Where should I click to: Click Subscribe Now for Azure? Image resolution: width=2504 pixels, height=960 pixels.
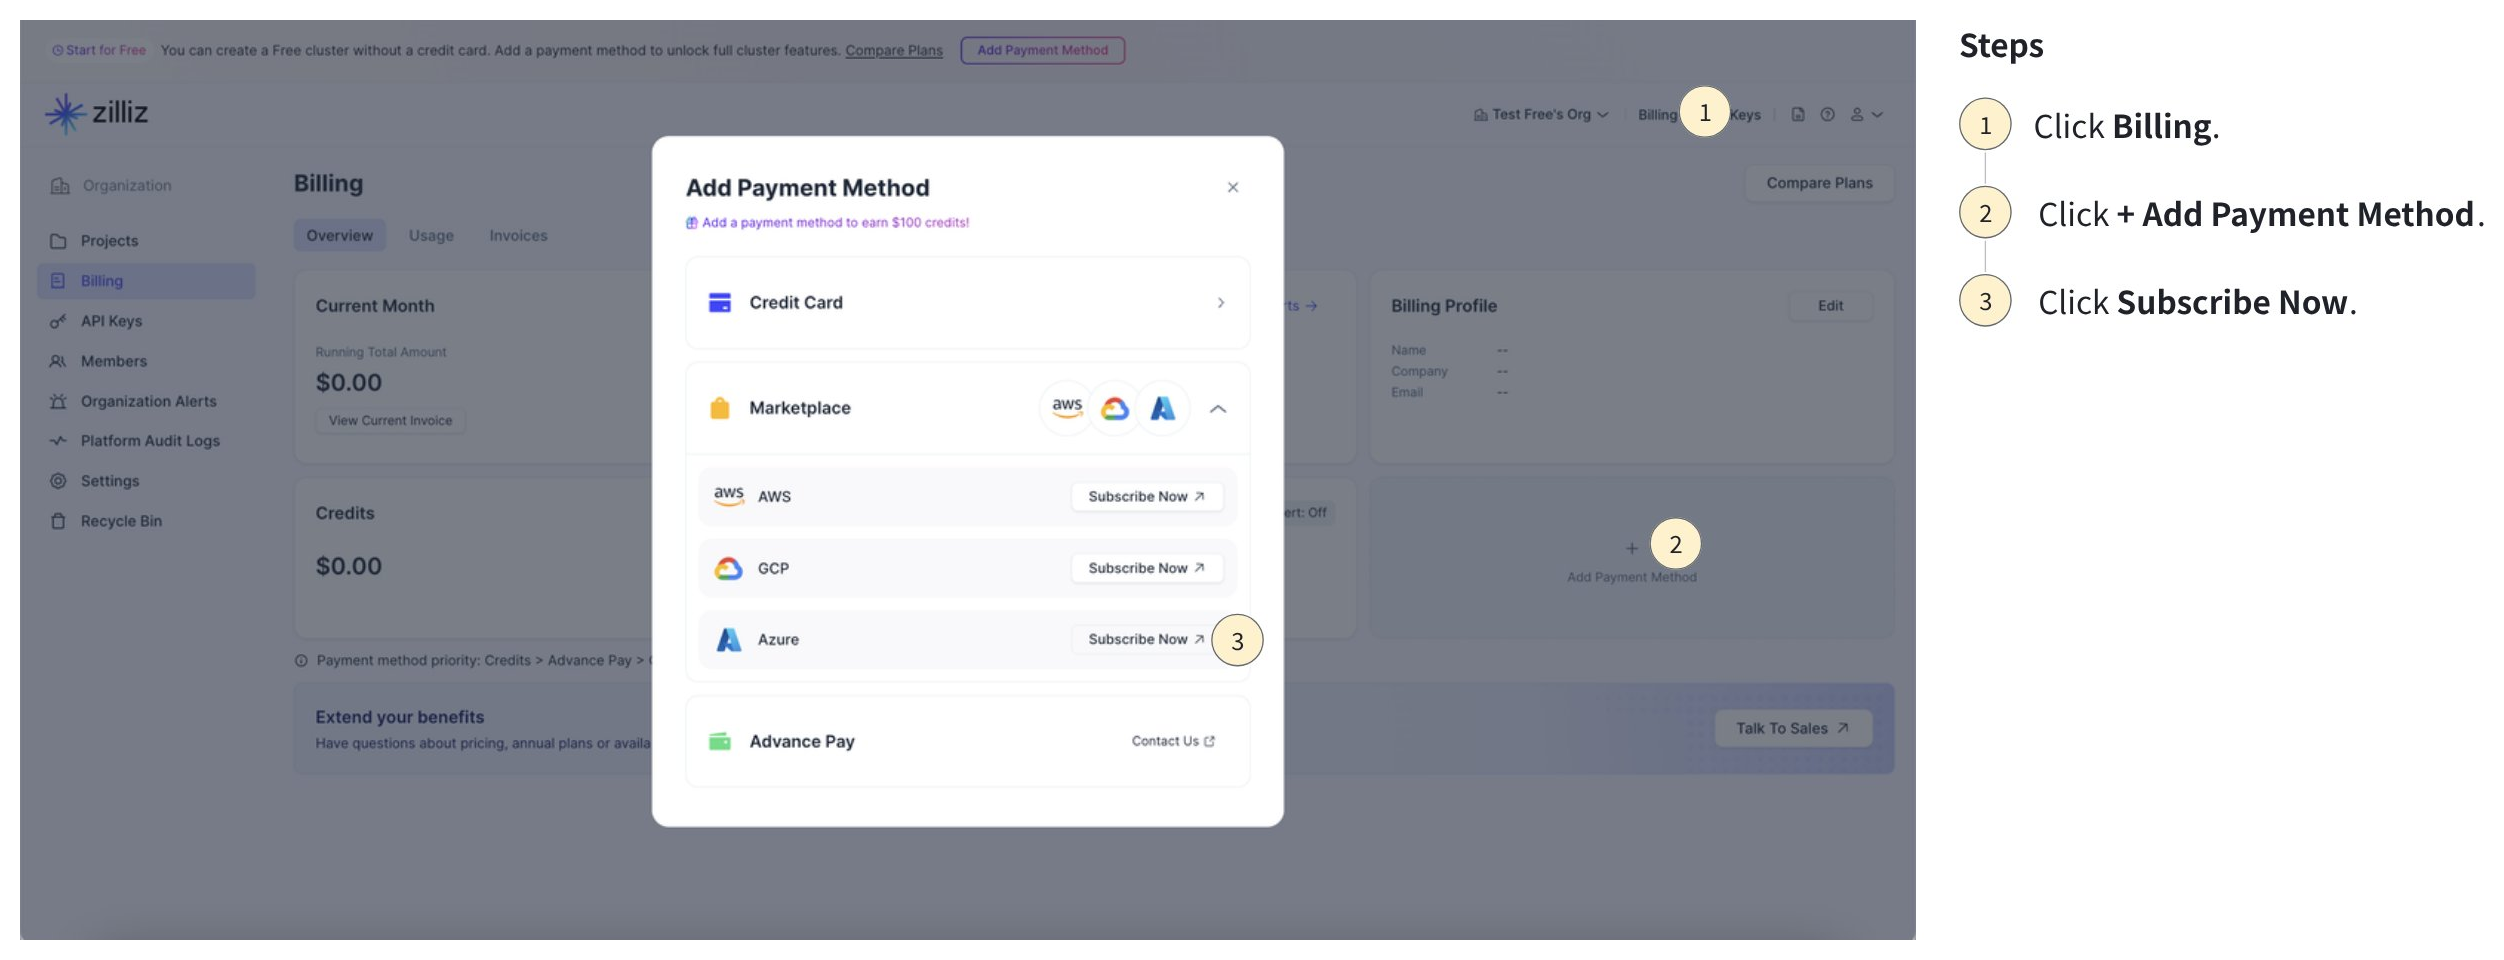[x=1147, y=639]
